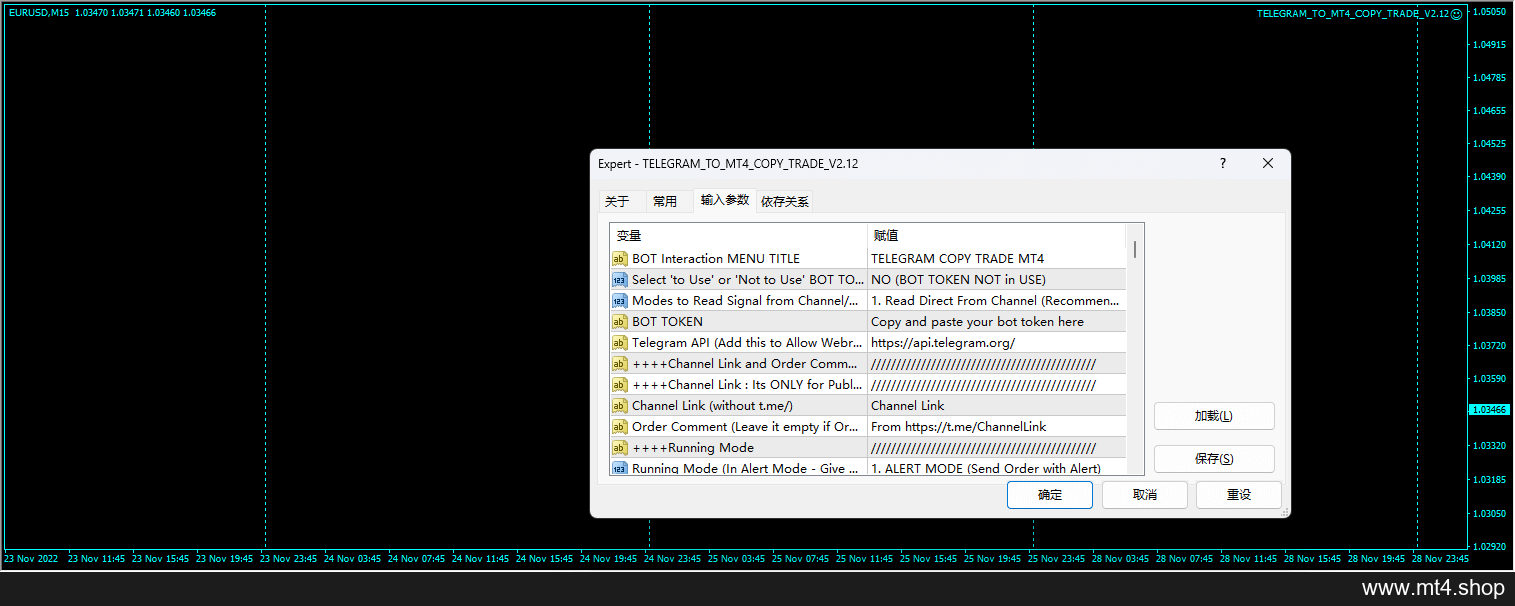The image size is (1515, 606).
Task: Open the help question mark in dialog title
Action: (1222, 163)
